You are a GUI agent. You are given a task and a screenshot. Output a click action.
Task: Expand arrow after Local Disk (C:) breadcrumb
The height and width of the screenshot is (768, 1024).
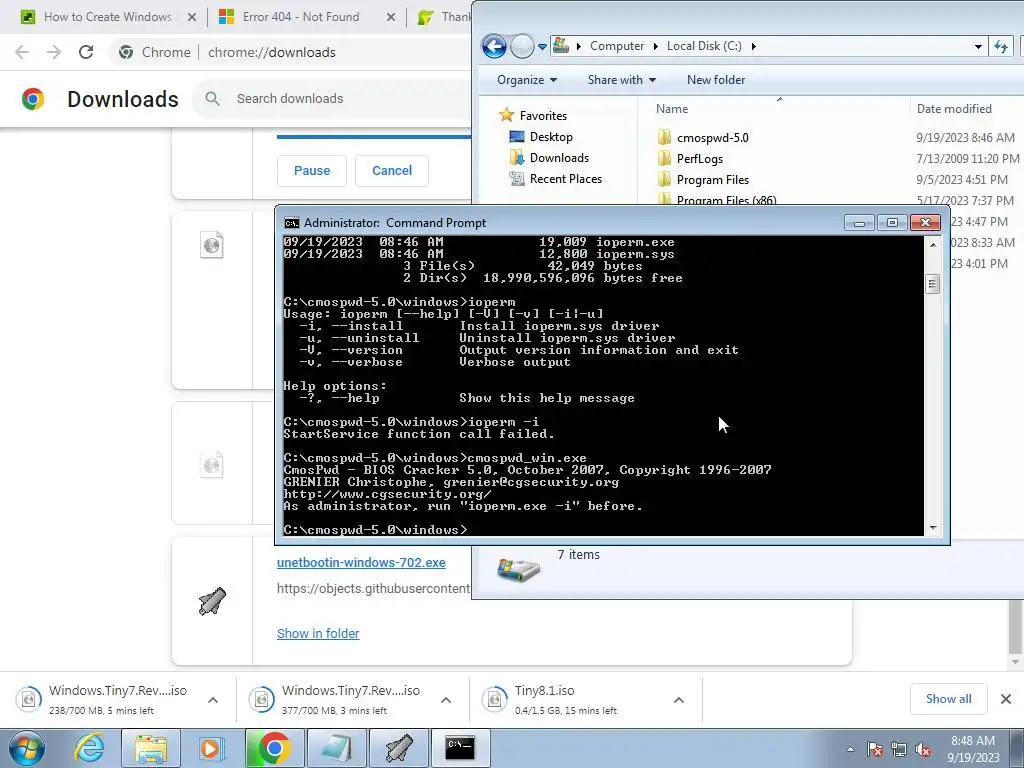click(754, 46)
